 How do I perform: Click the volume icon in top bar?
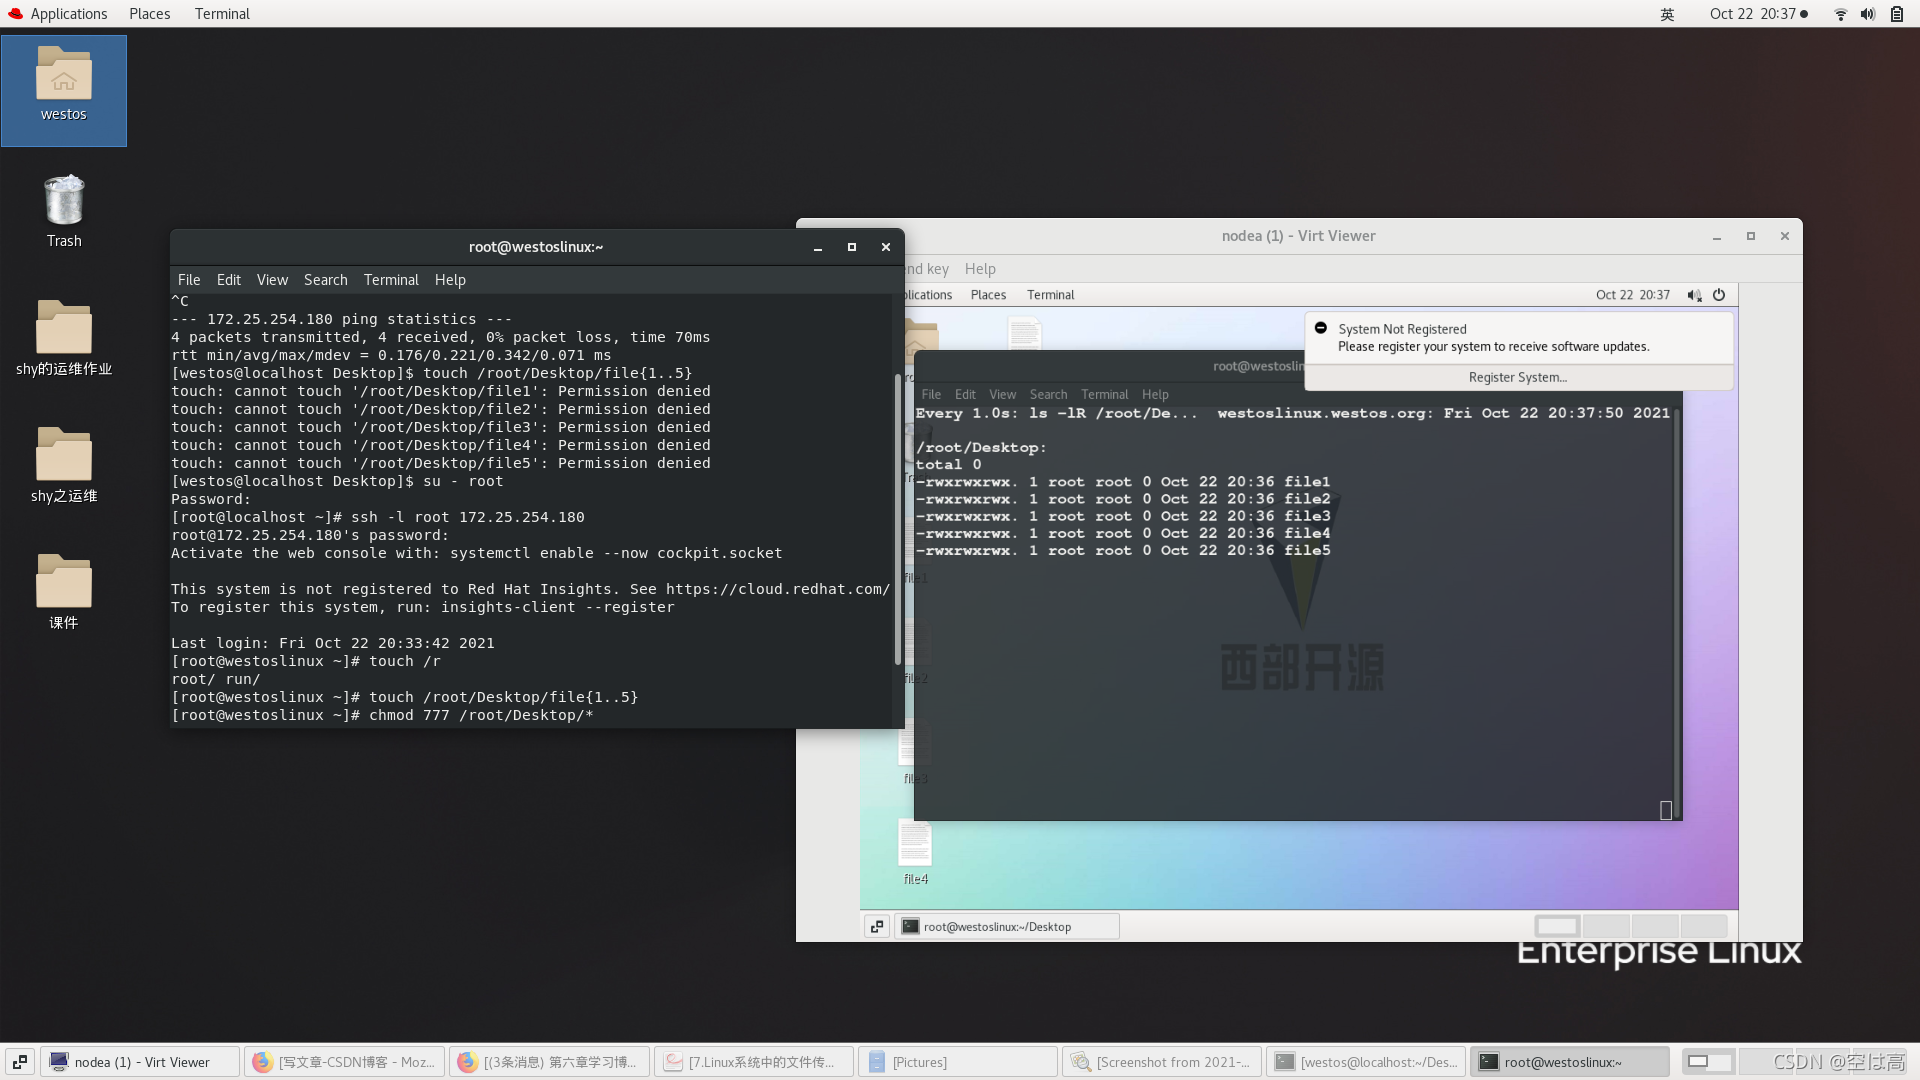pos(1867,14)
